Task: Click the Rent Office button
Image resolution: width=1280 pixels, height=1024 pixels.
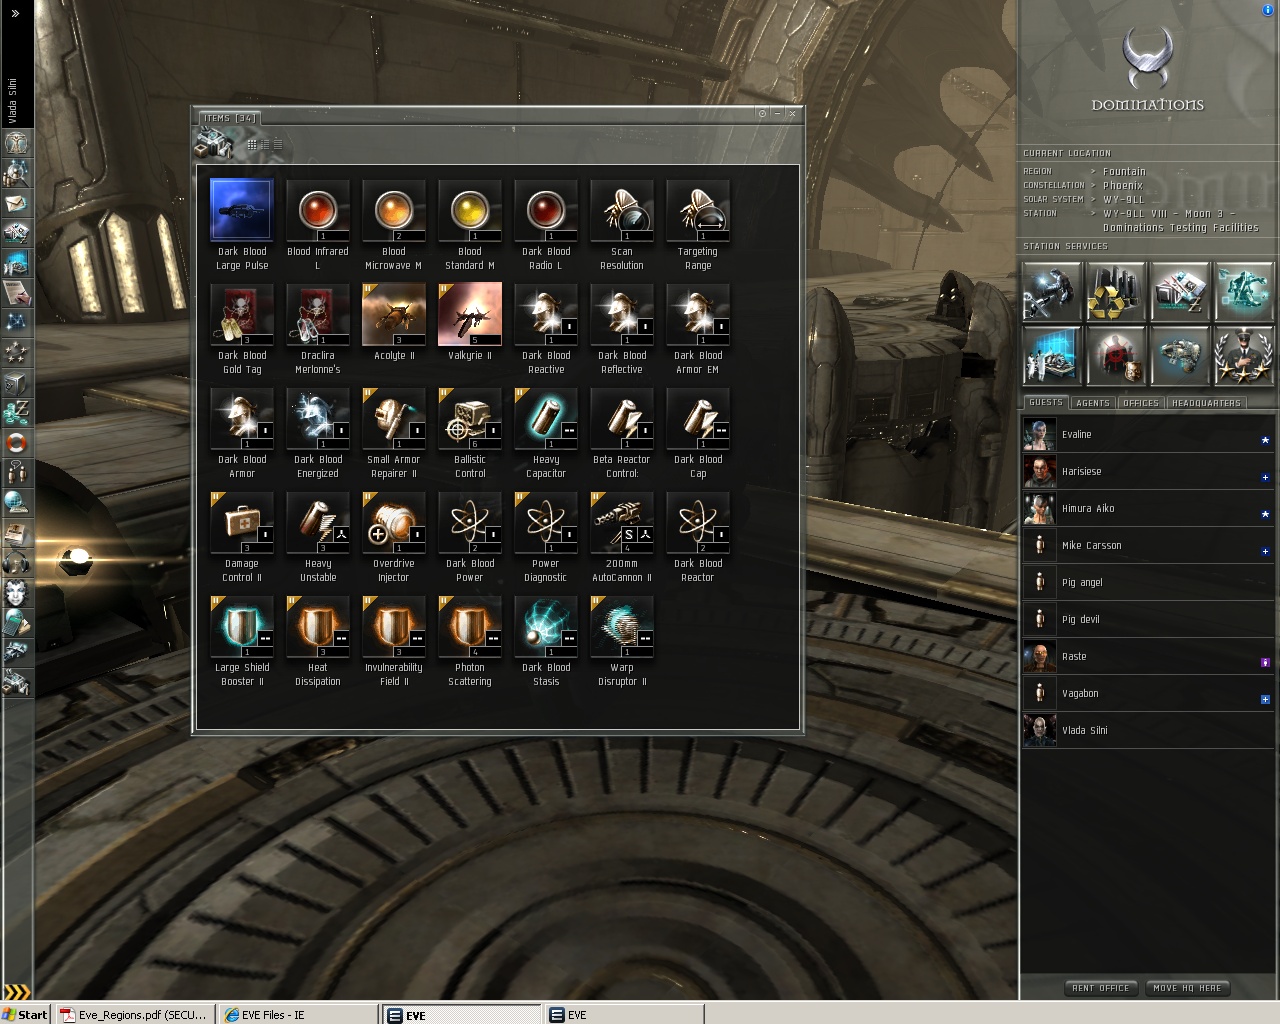Action: pos(1101,988)
